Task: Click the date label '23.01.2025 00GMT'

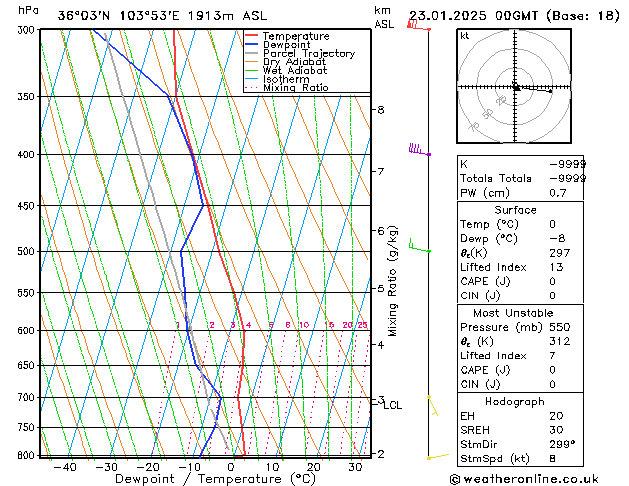Action: click(x=473, y=16)
